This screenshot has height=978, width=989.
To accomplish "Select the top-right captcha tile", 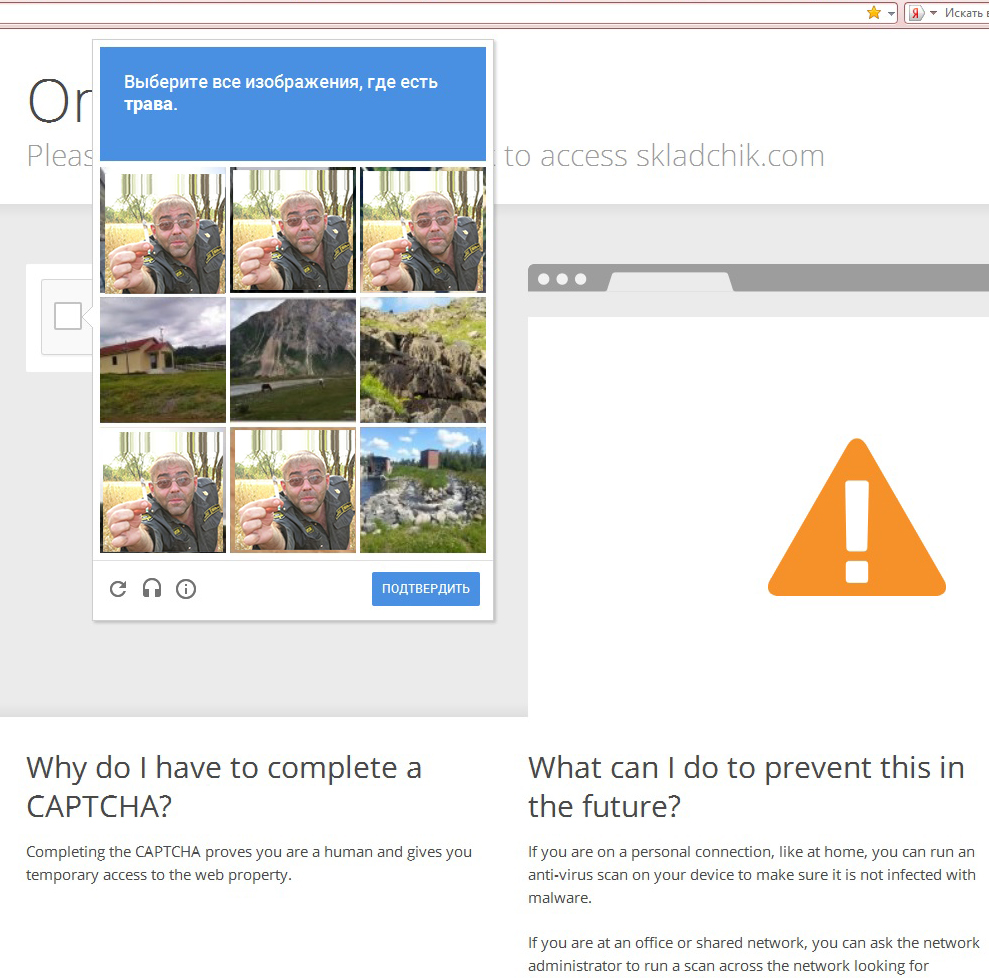I will coord(423,230).
